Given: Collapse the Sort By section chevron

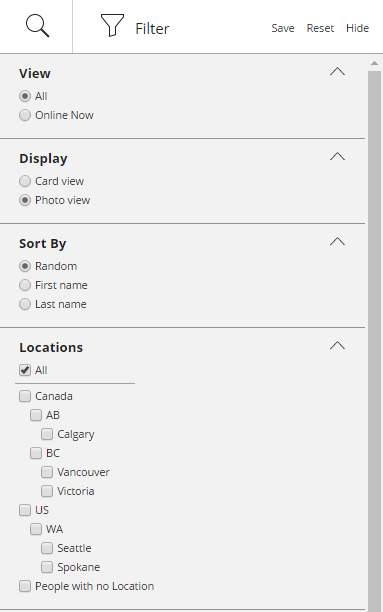Looking at the screenshot, I should pos(337,242).
